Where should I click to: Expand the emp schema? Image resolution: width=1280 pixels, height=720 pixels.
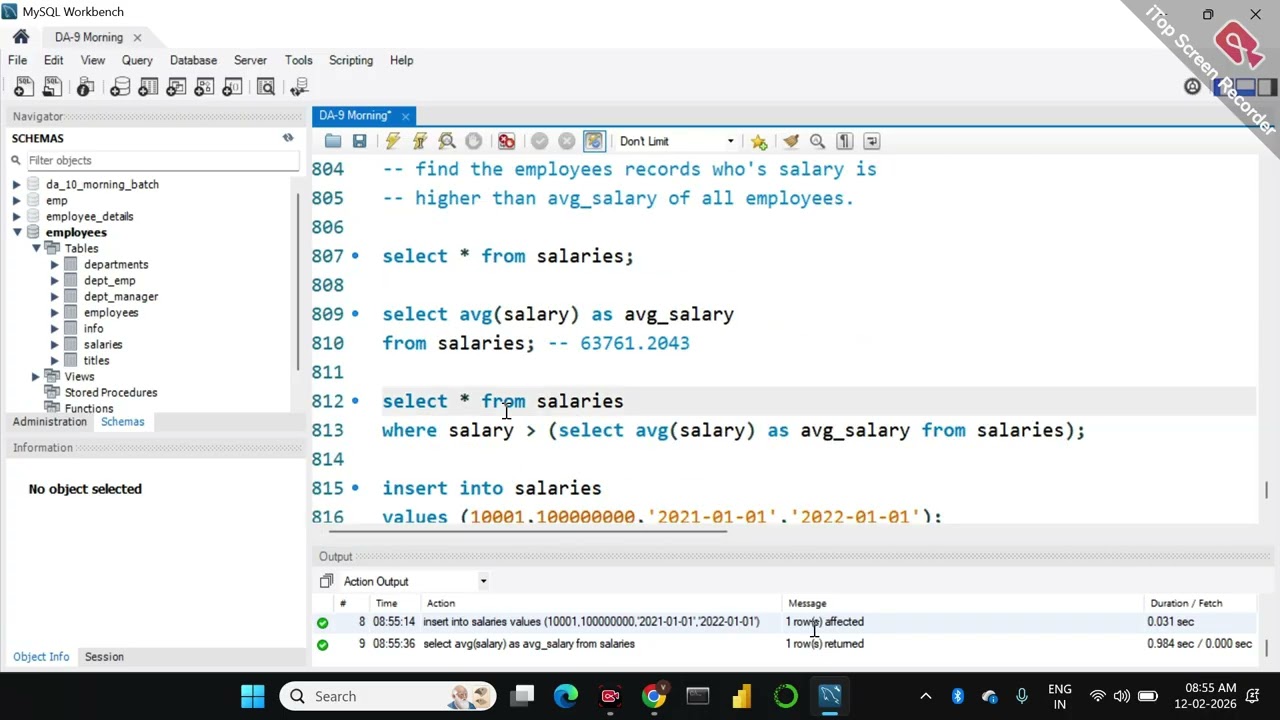point(16,200)
